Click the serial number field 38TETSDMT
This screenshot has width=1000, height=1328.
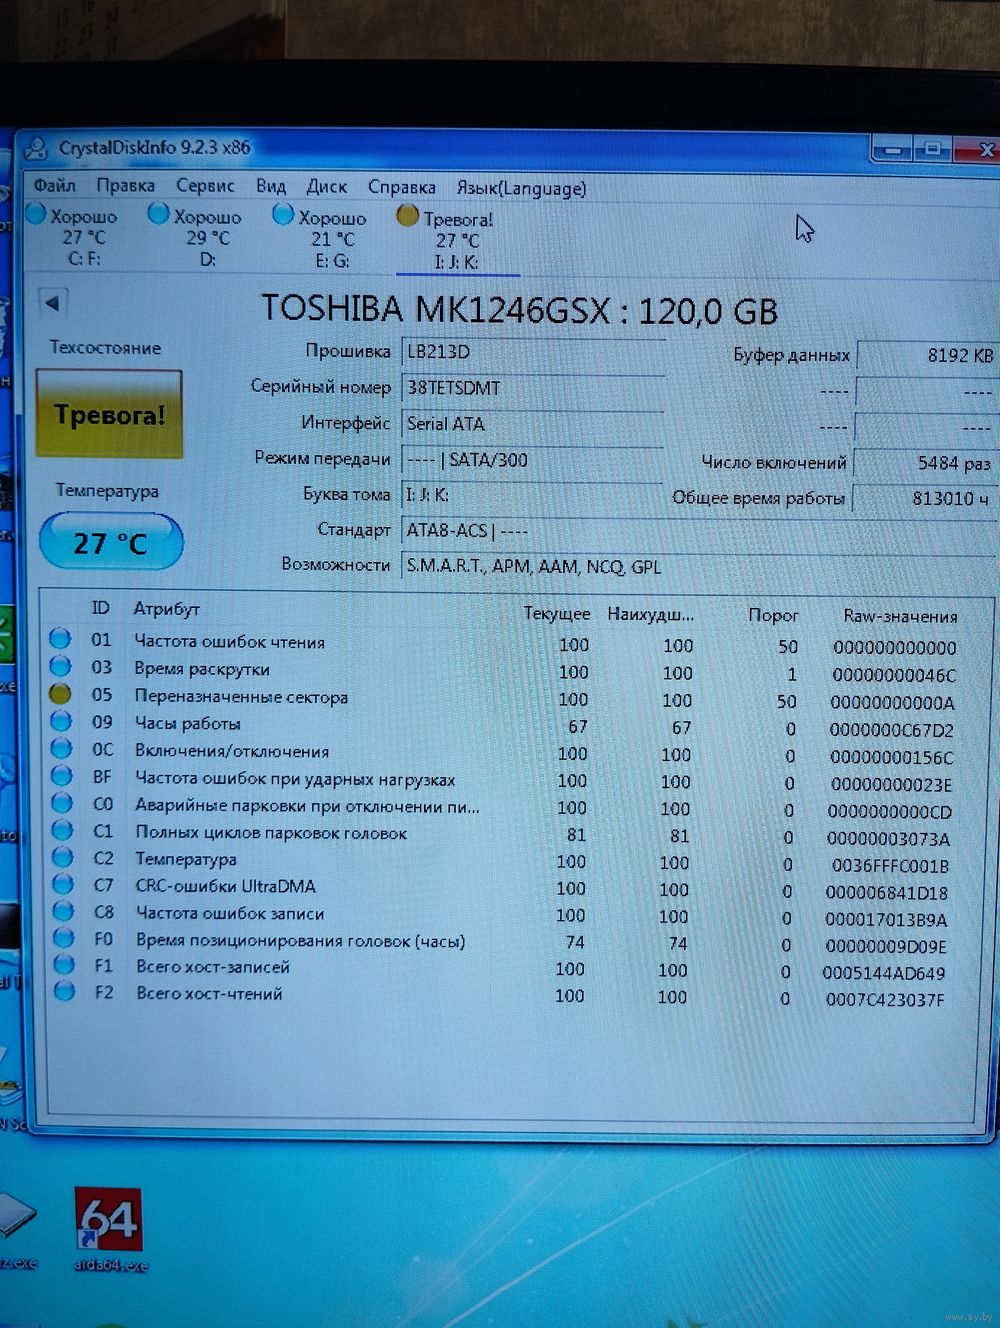pyautogui.click(x=532, y=388)
